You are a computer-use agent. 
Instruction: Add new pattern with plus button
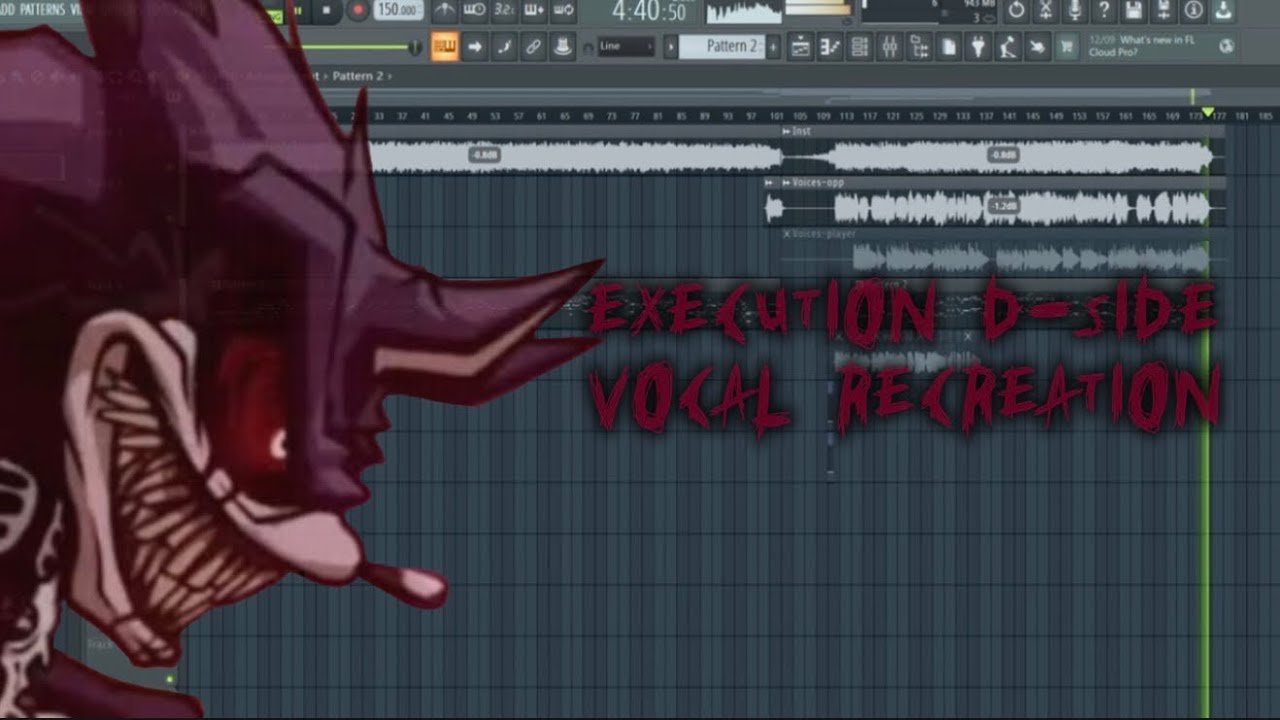click(x=773, y=46)
